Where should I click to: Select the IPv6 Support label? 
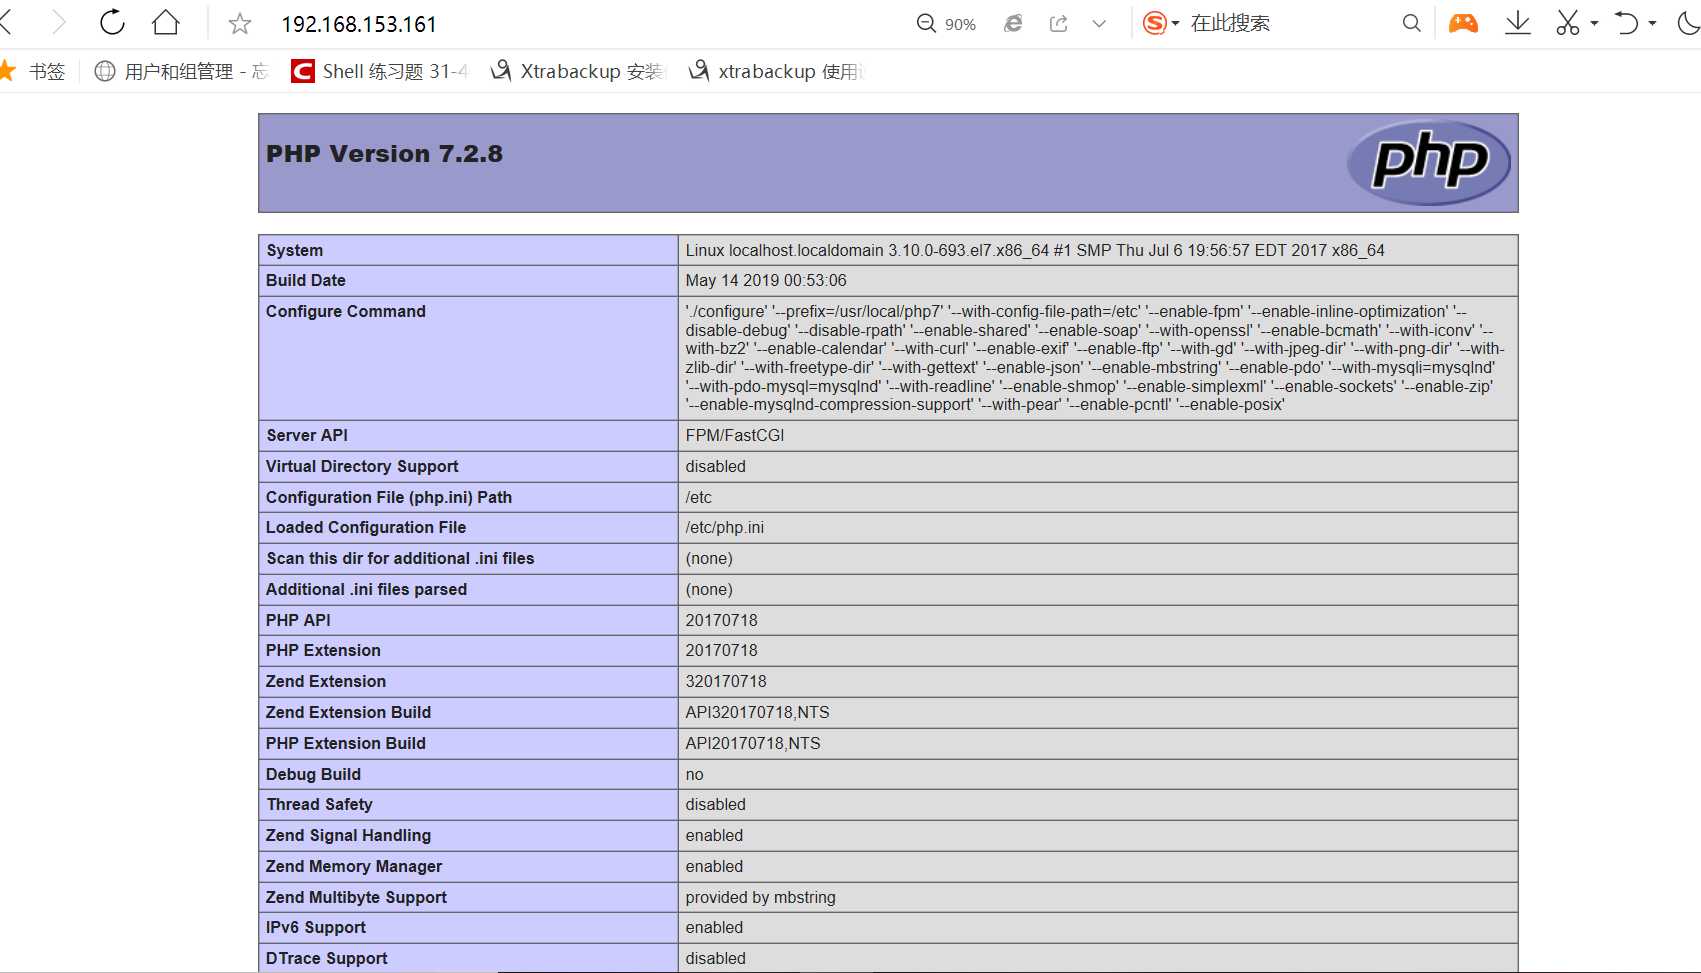(x=316, y=927)
